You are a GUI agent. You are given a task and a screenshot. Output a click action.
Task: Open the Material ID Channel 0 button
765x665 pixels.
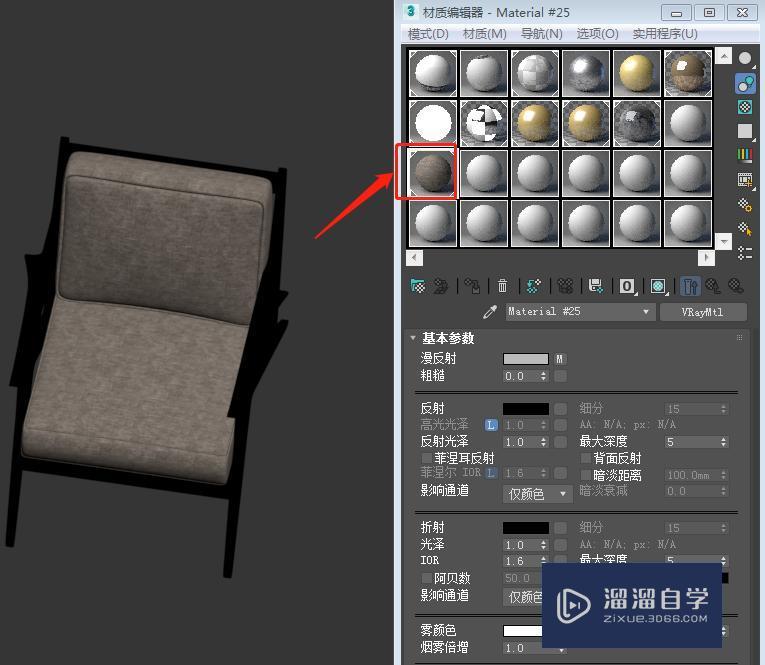pyautogui.click(x=627, y=286)
